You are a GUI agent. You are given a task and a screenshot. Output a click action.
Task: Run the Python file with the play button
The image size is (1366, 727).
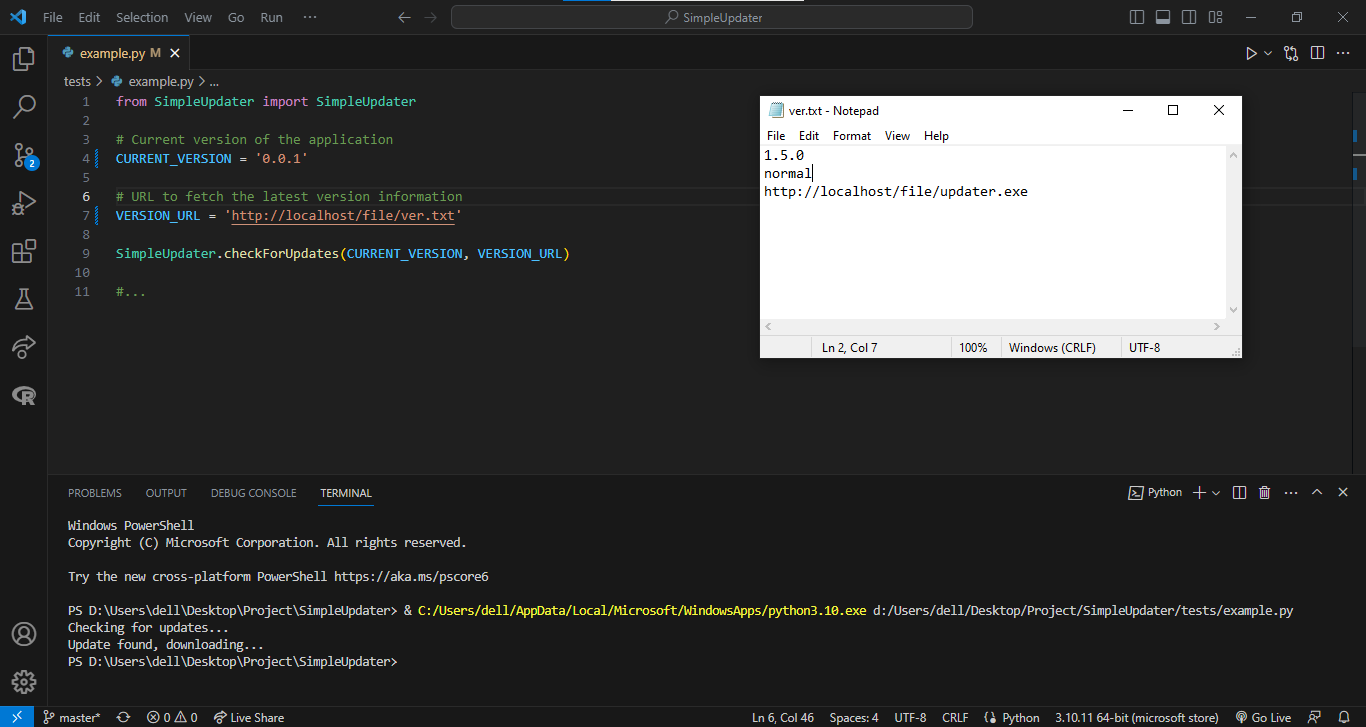pyautogui.click(x=1251, y=52)
